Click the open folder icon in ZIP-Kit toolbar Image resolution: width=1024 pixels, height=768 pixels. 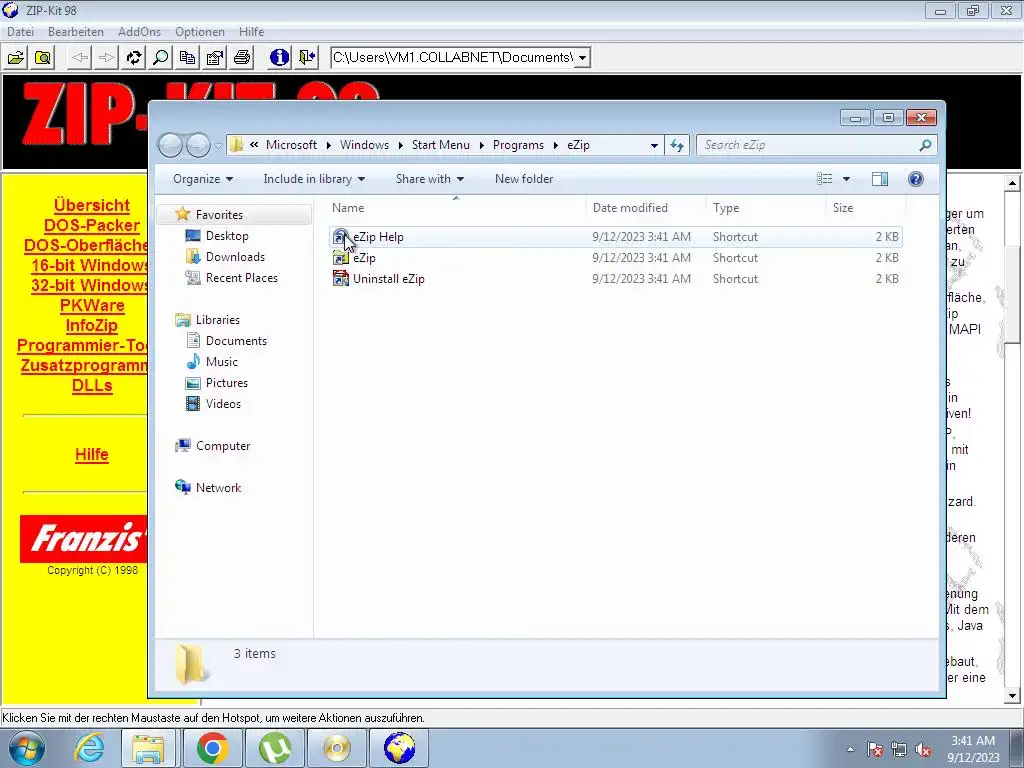pos(16,57)
